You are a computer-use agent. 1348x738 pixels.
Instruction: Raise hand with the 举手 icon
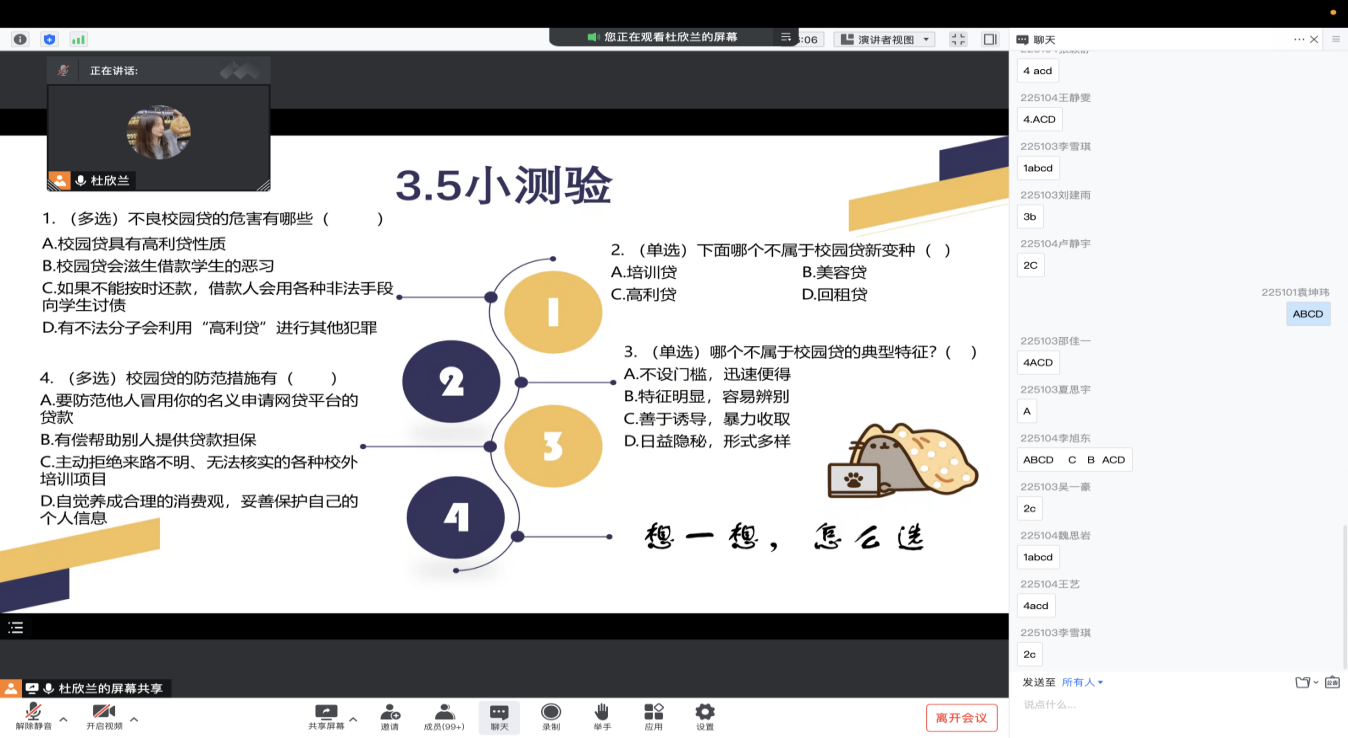point(602,714)
